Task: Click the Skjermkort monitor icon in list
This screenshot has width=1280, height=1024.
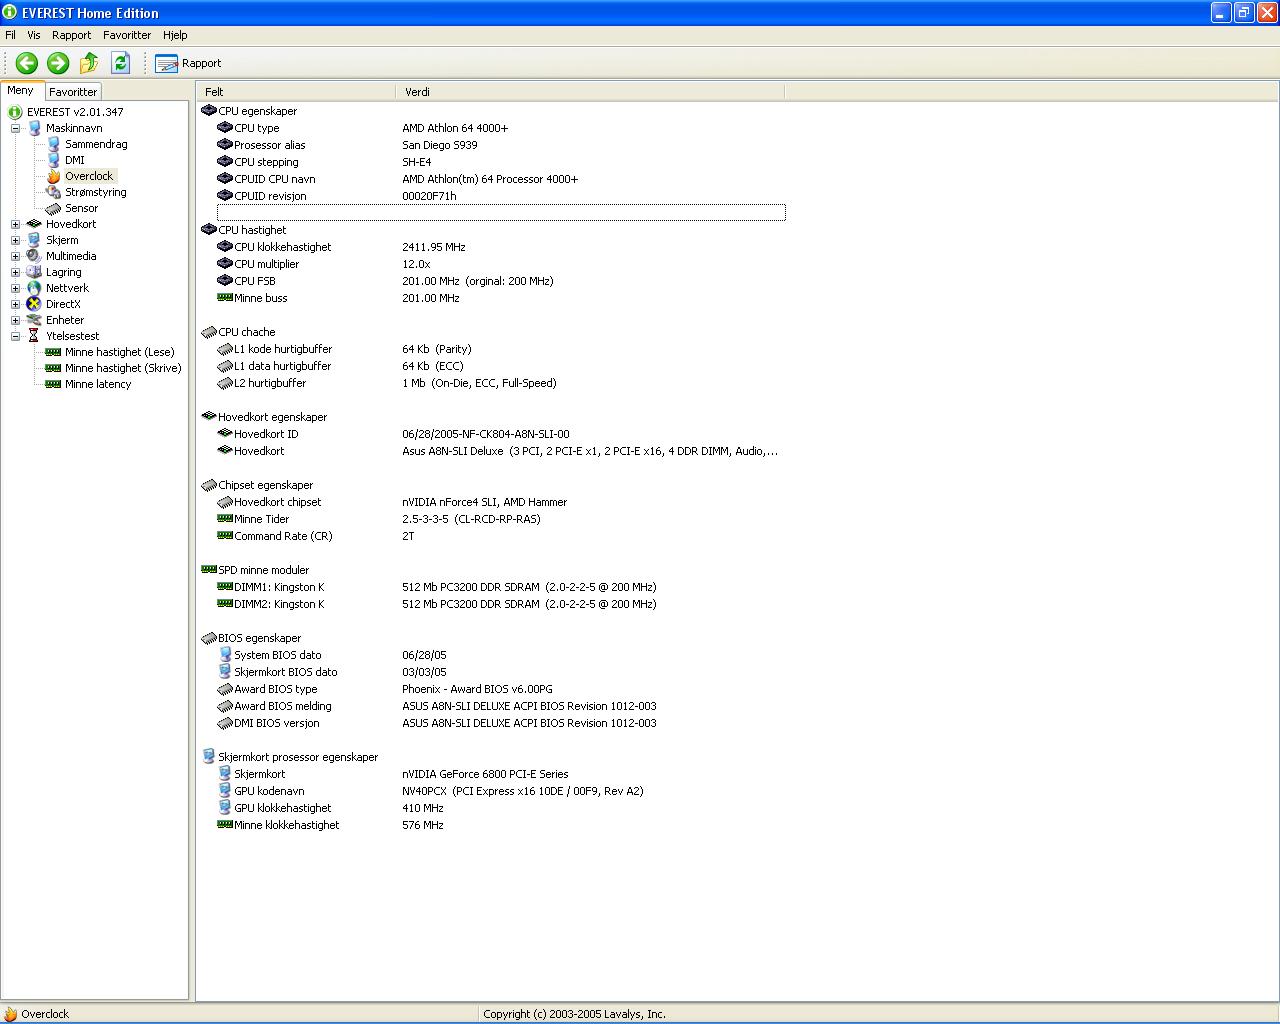Action: (225, 774)
